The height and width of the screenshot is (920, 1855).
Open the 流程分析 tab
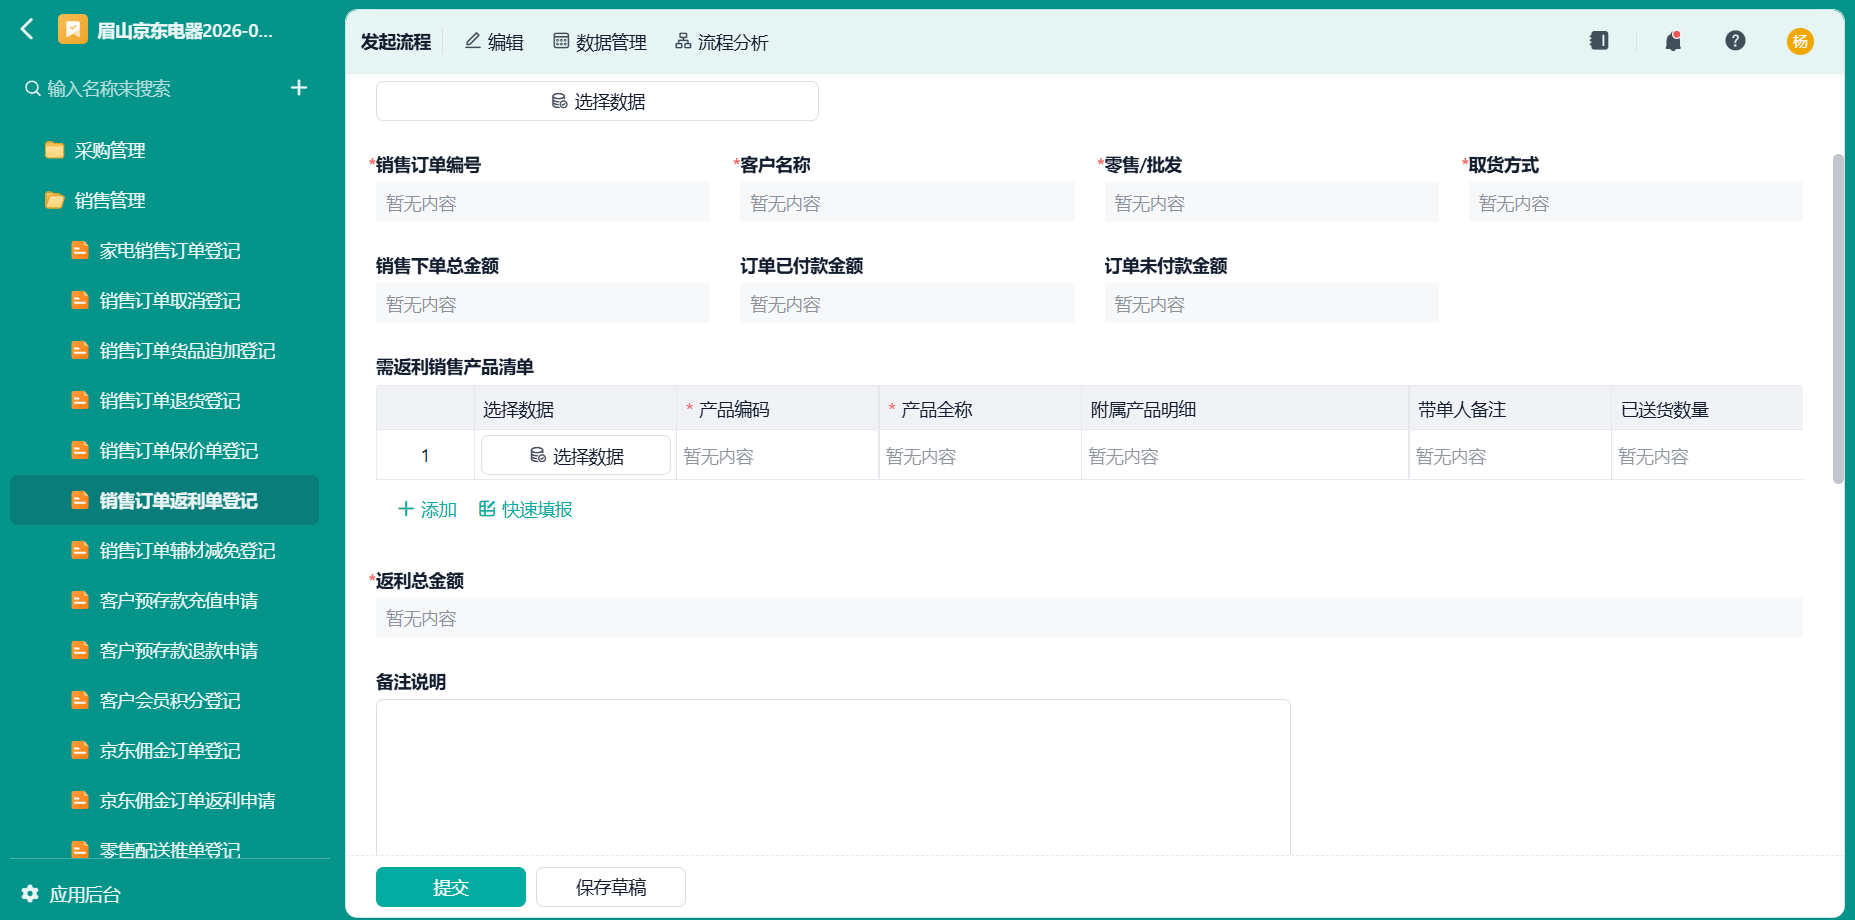point(721,42)
